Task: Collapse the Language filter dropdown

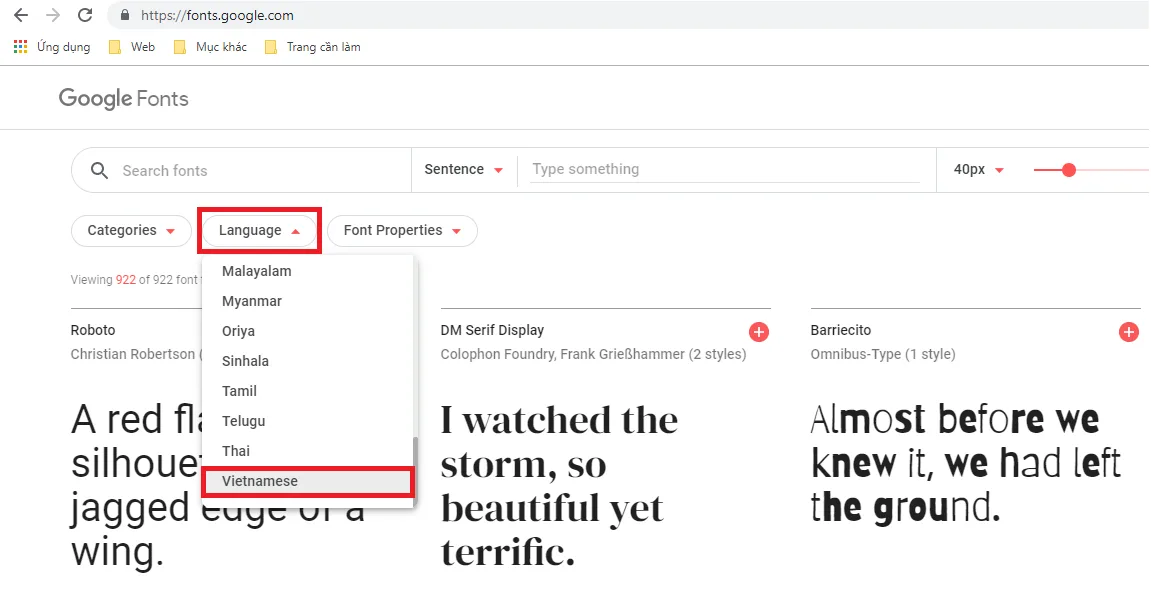Action: (x=259, y=231)
